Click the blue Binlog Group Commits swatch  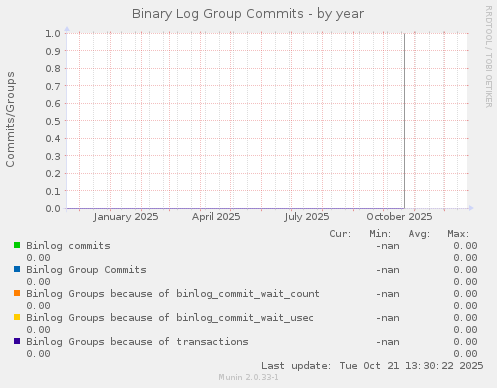click(x=17, y=269)
